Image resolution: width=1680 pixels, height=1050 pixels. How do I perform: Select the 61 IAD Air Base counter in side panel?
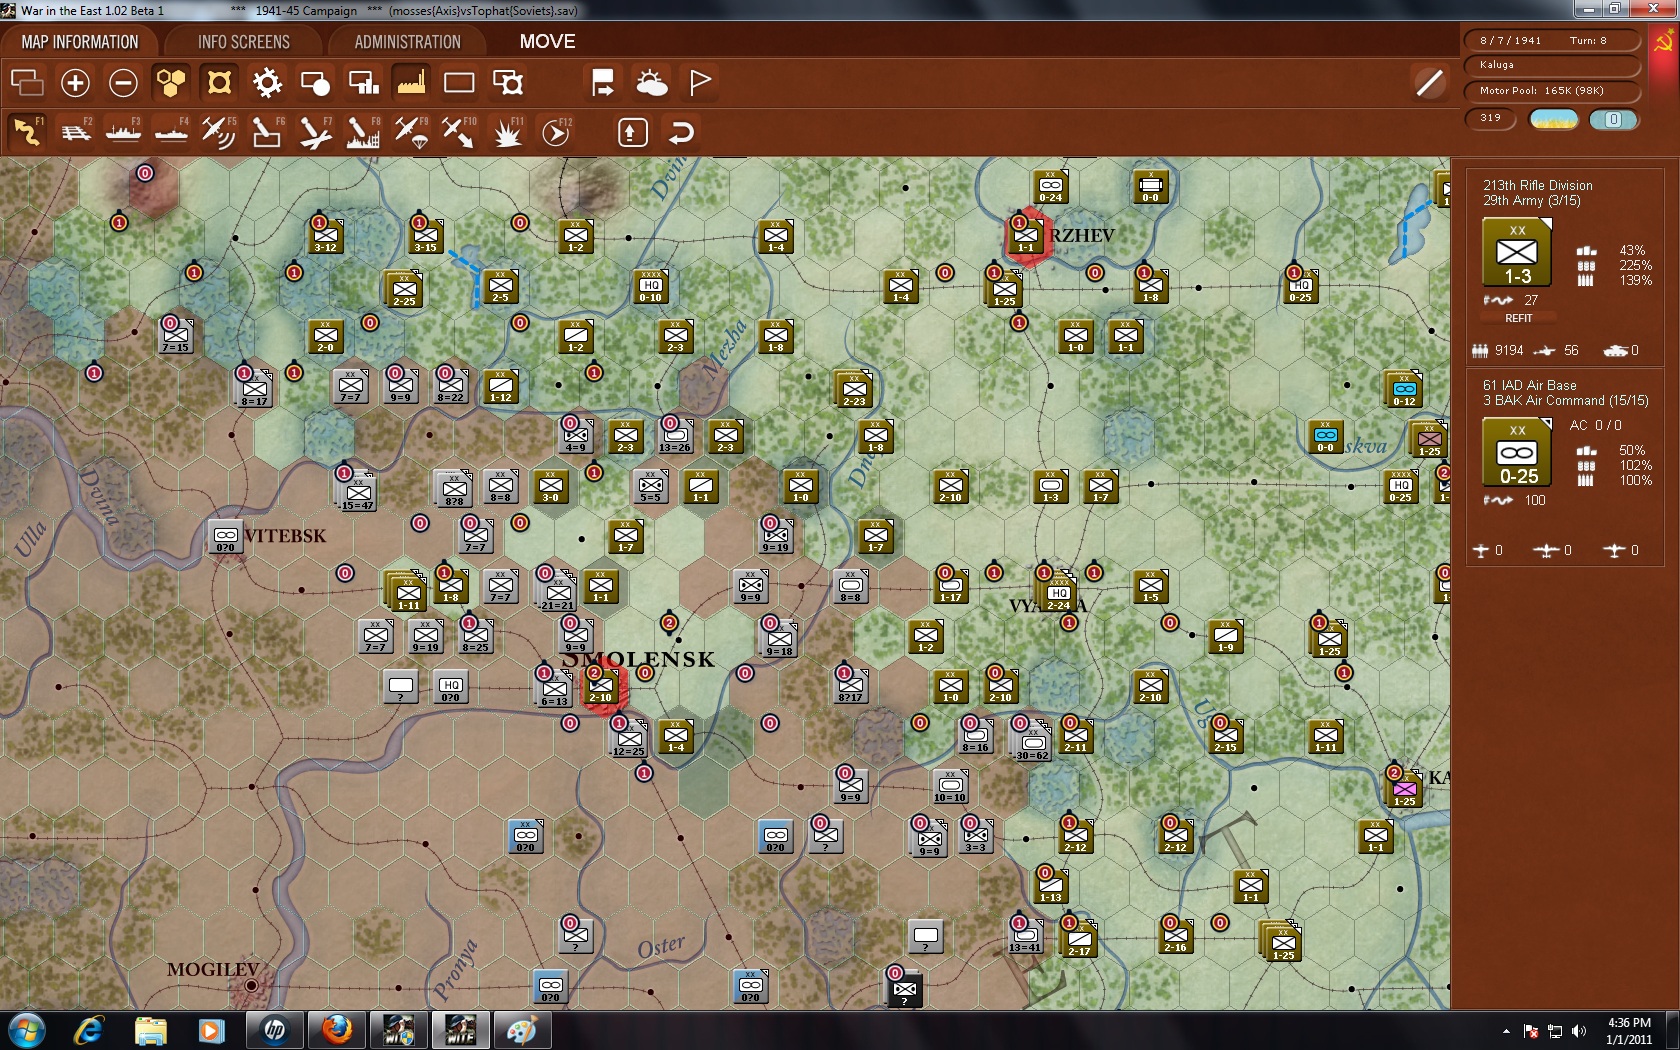tap(1517, 454)
